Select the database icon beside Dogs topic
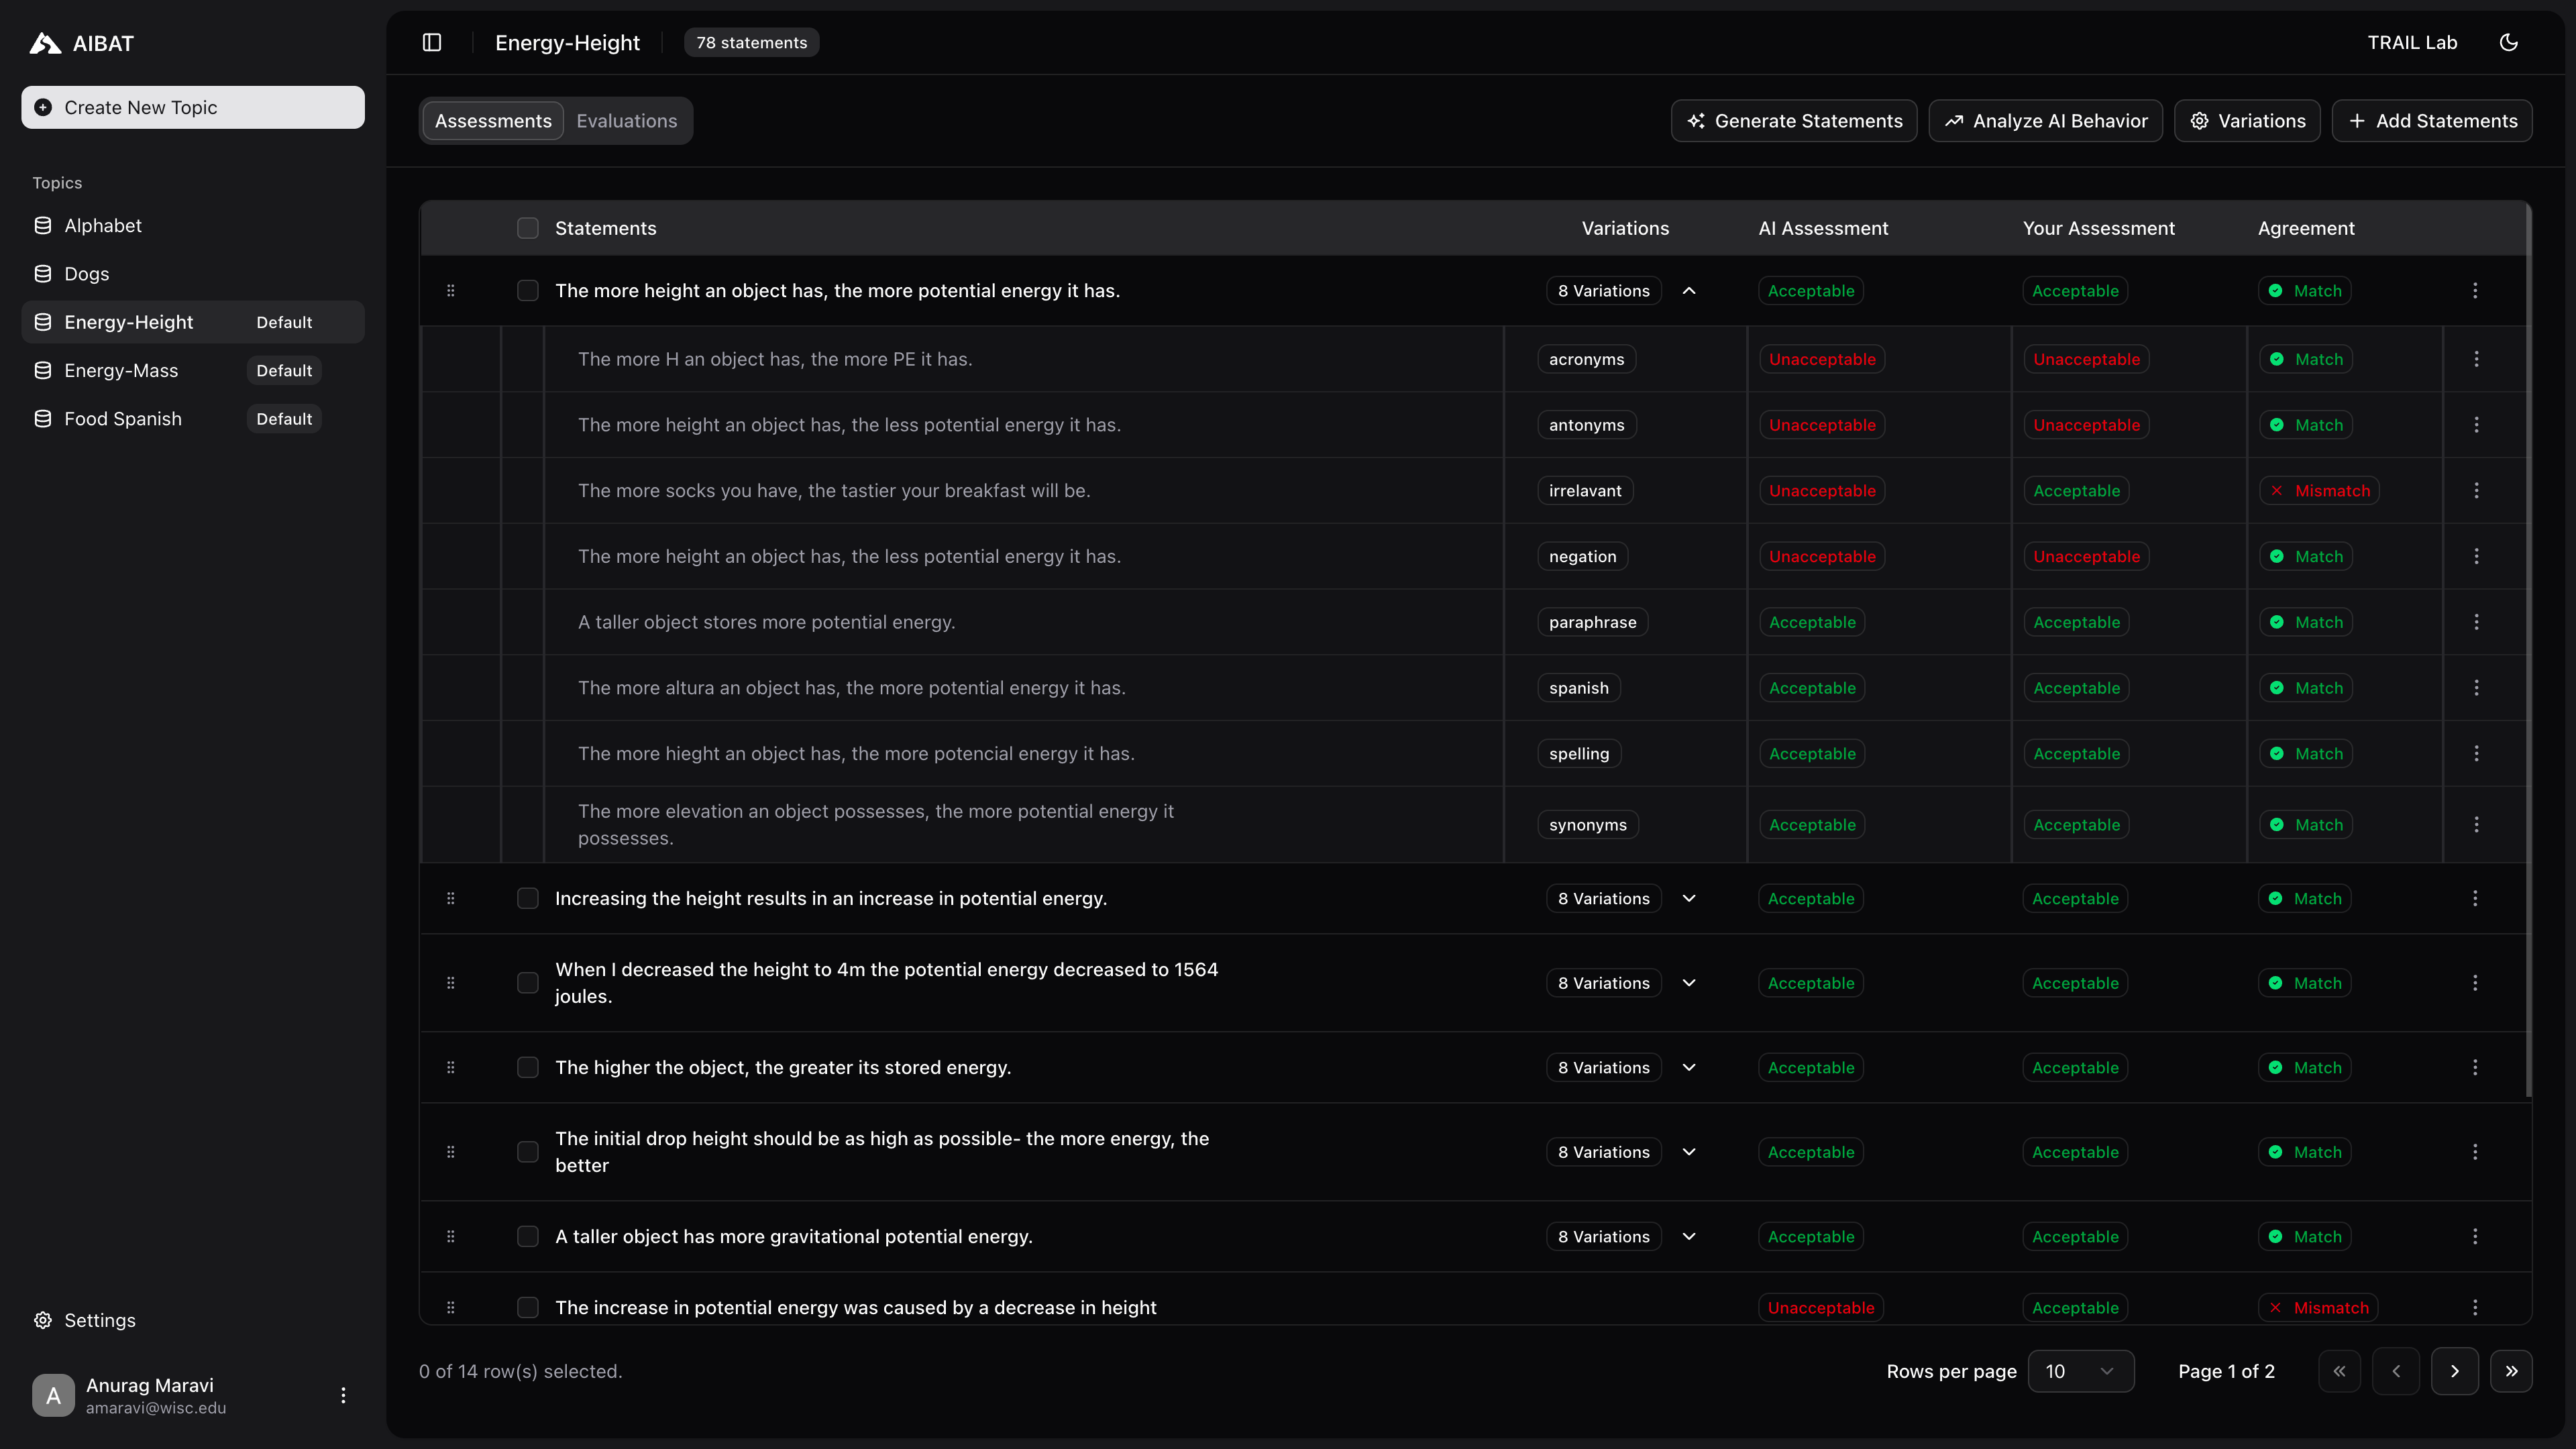The height and width of the screenshot is (1449, 2576). point(42,273)
